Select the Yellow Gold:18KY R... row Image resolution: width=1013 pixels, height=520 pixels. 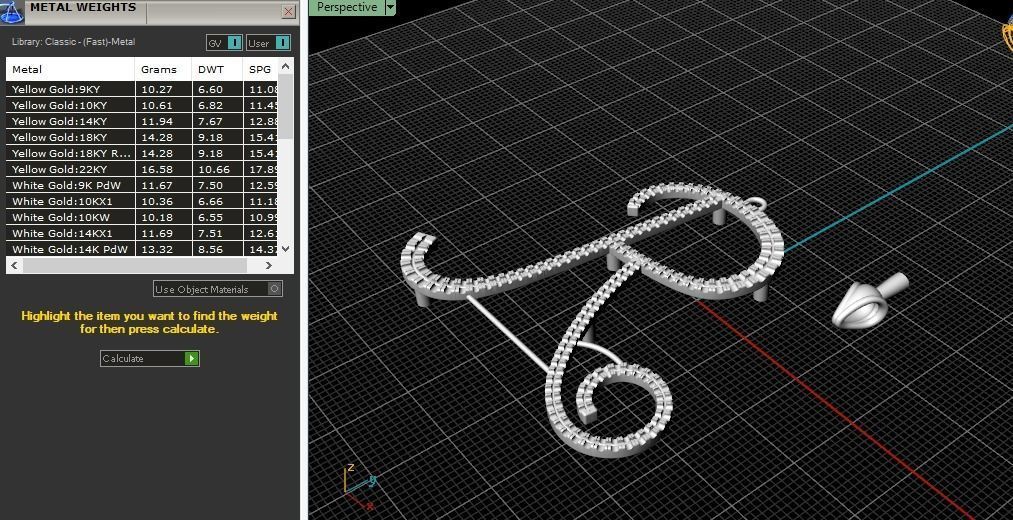(x=143, y=153)
